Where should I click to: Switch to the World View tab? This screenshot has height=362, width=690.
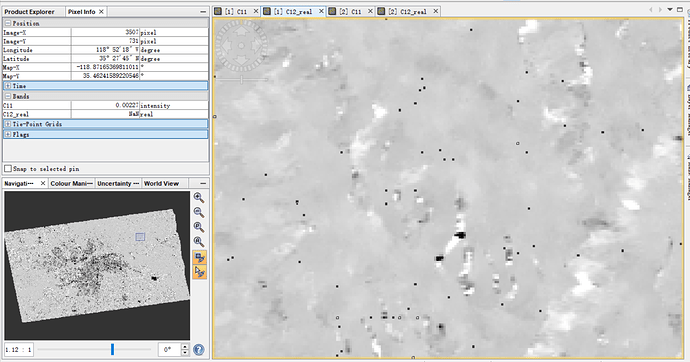coord(161,183)
